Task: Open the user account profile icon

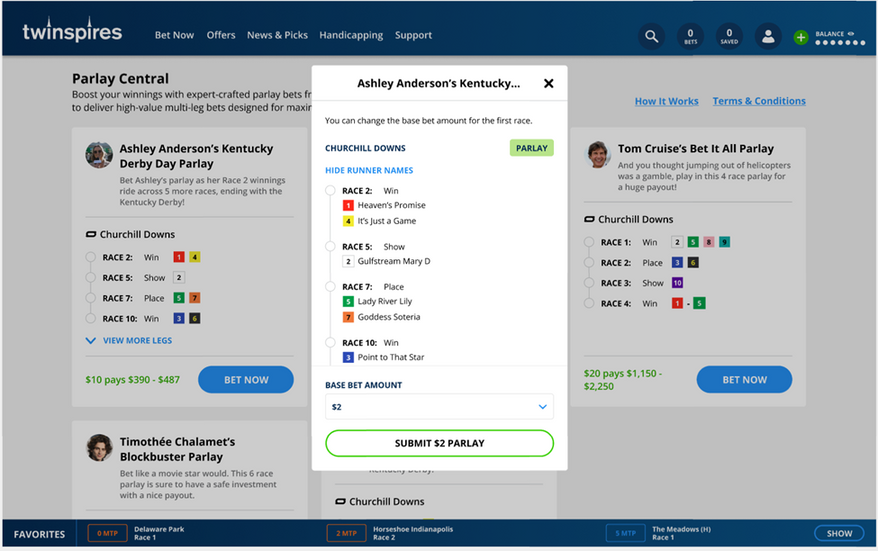Action: [x=768, y=37]
